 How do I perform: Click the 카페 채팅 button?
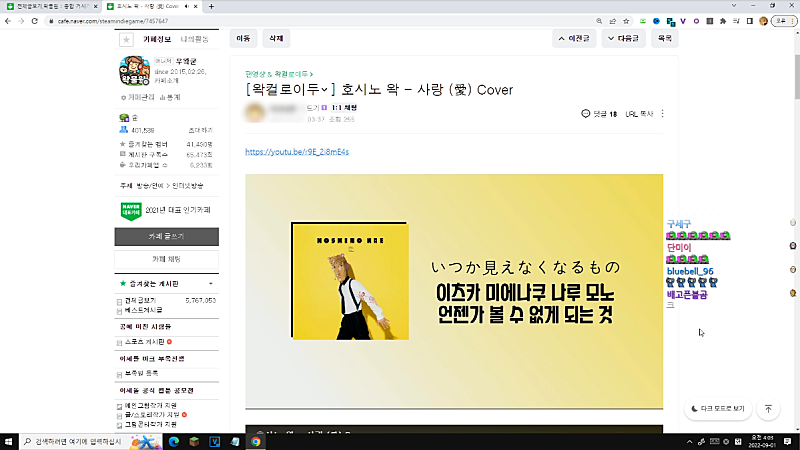click(166, 259)
